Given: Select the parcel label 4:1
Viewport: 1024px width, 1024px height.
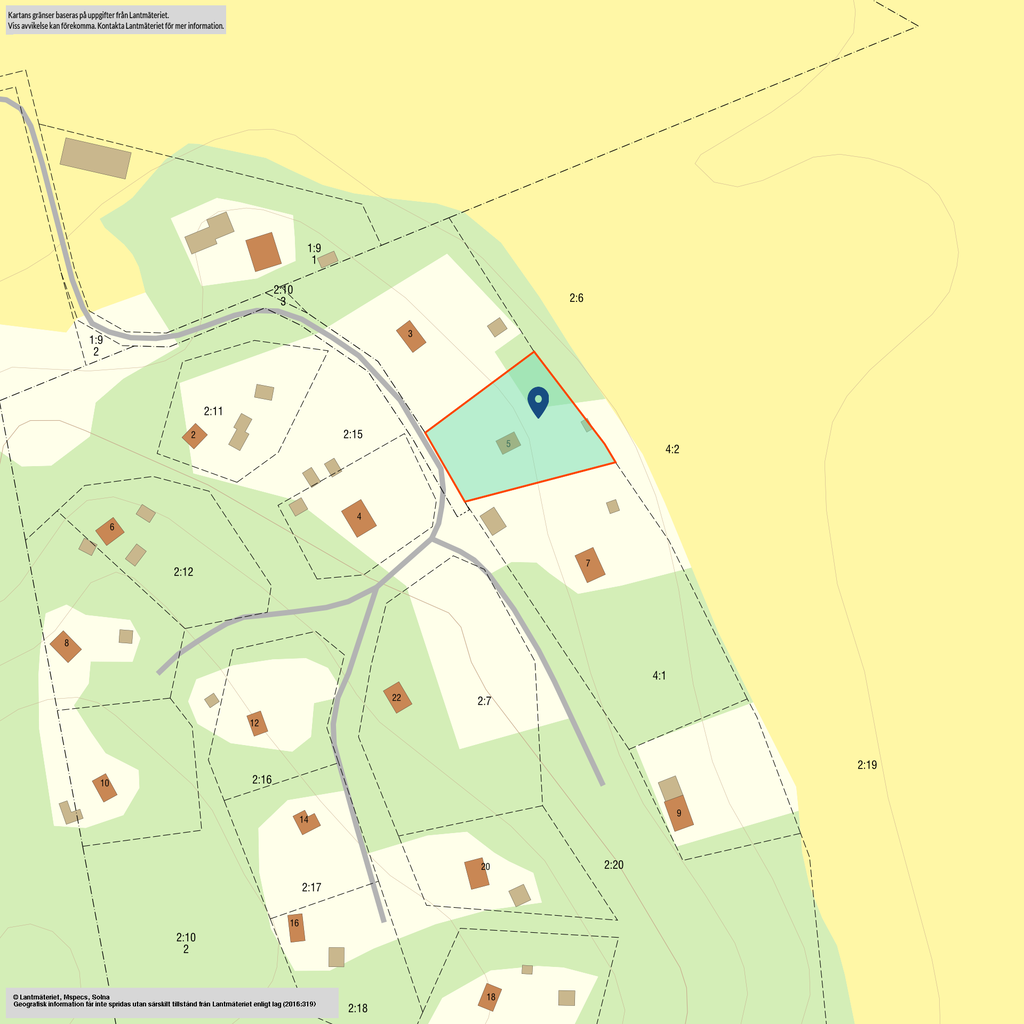Looking at the screenshot, I should [x=659, y=676].
